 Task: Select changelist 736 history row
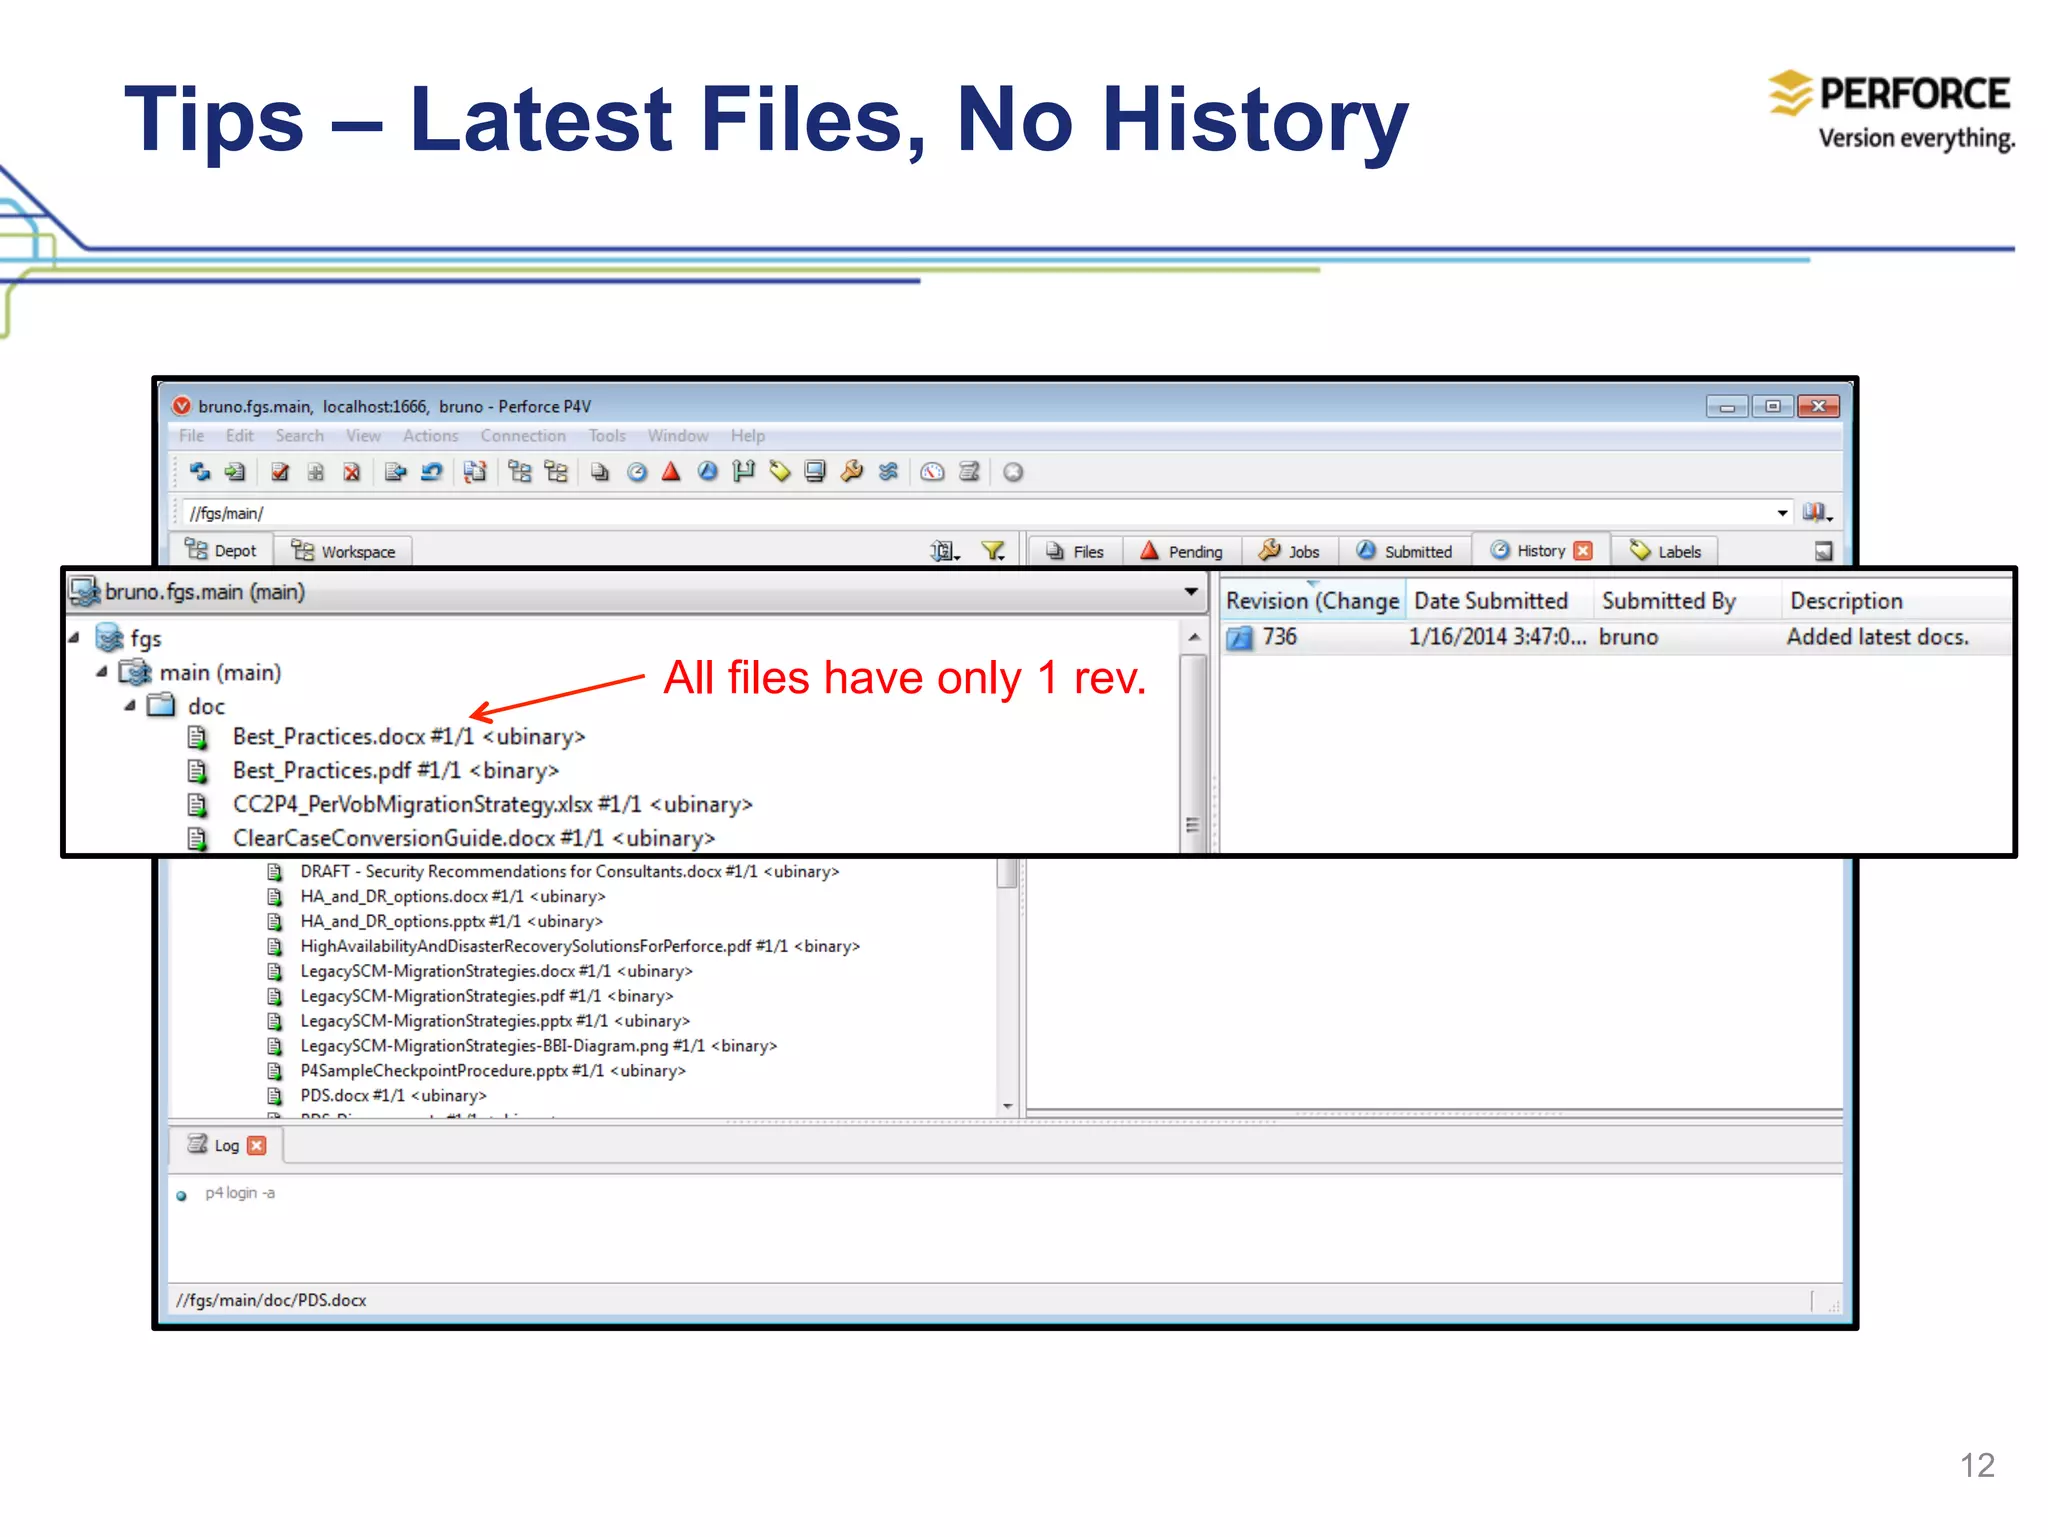click(x=1616, y=637)
